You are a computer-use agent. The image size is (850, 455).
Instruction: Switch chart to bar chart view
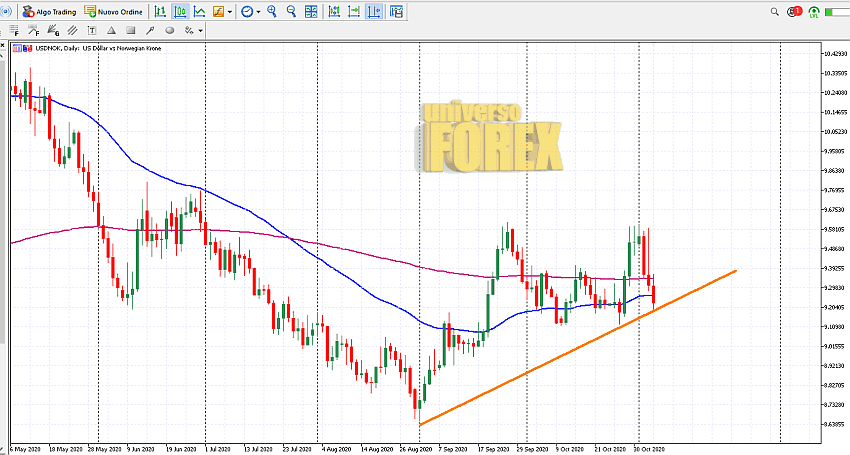[160, 12]
